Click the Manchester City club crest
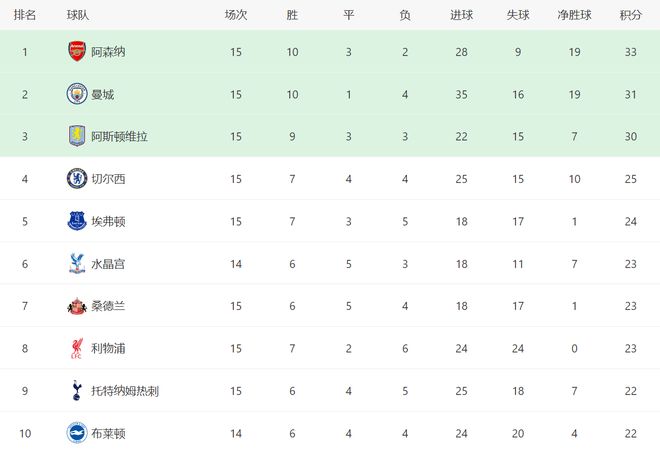The height and width of the screenshot is (452, 660). [x=76, y=94]
